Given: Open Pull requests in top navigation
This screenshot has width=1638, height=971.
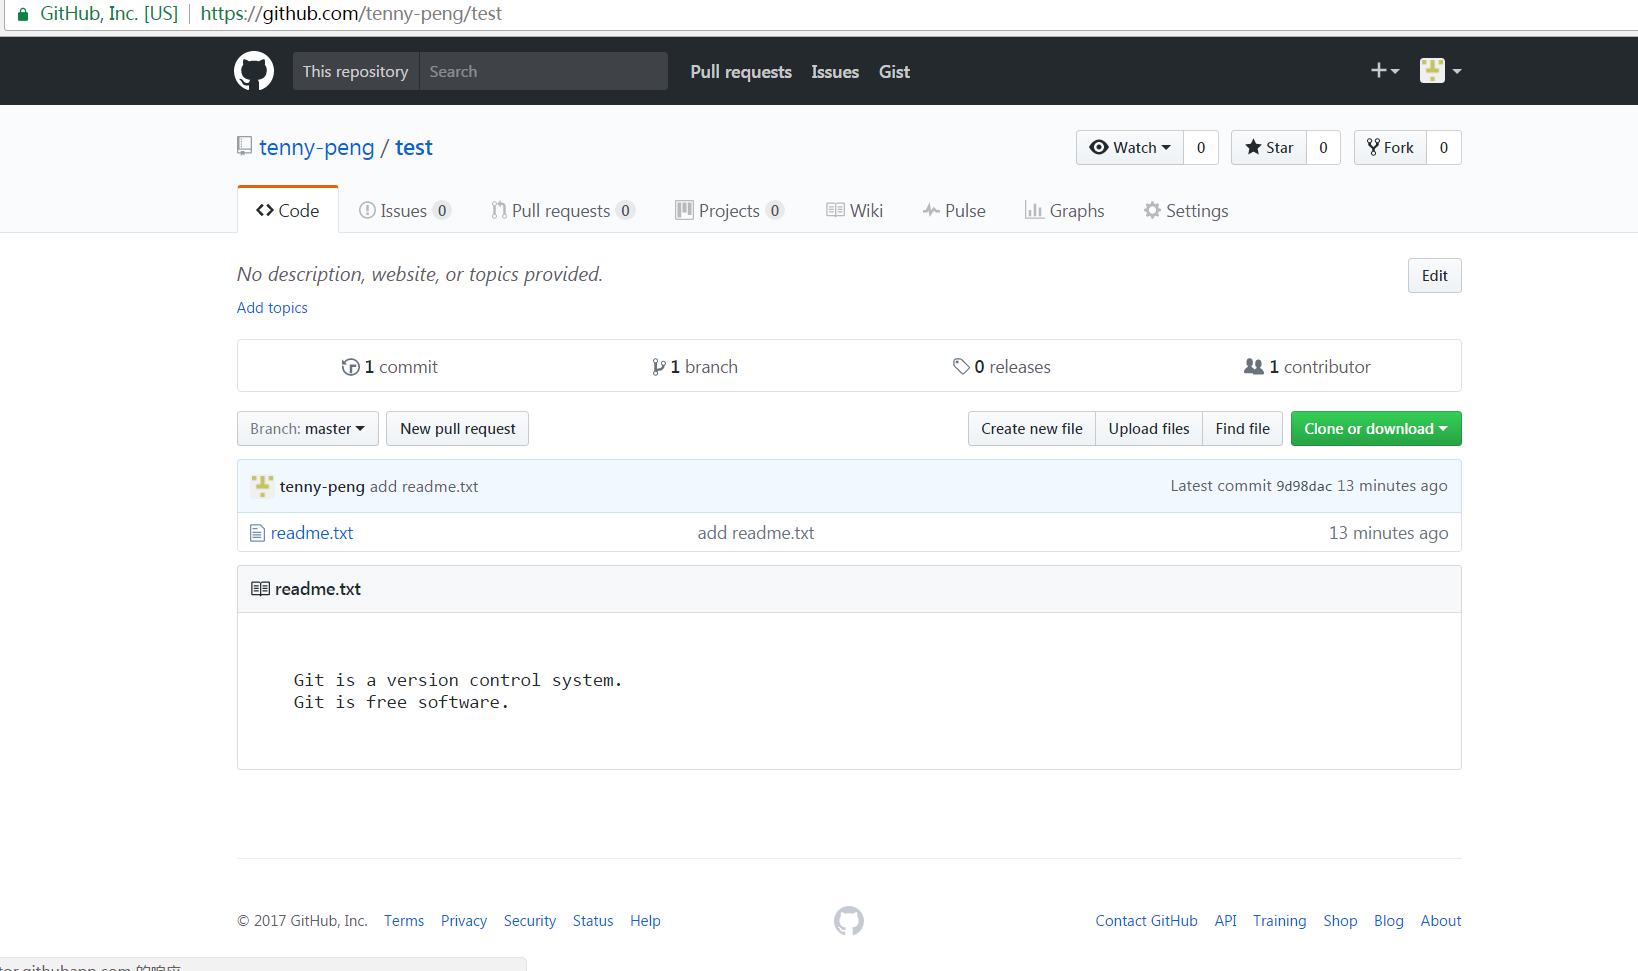Looking at the screenshot, I should pyautogui.click(x=741, y=72).
